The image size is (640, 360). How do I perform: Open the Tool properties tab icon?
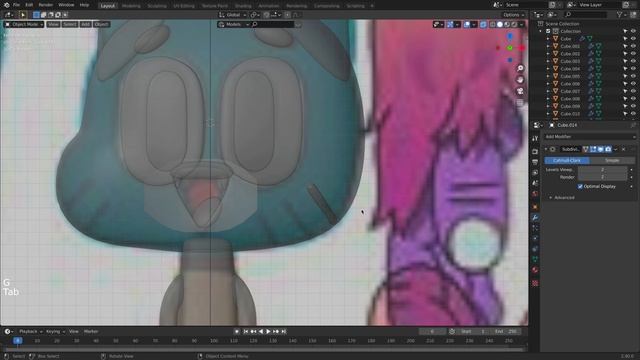point(535,139)
